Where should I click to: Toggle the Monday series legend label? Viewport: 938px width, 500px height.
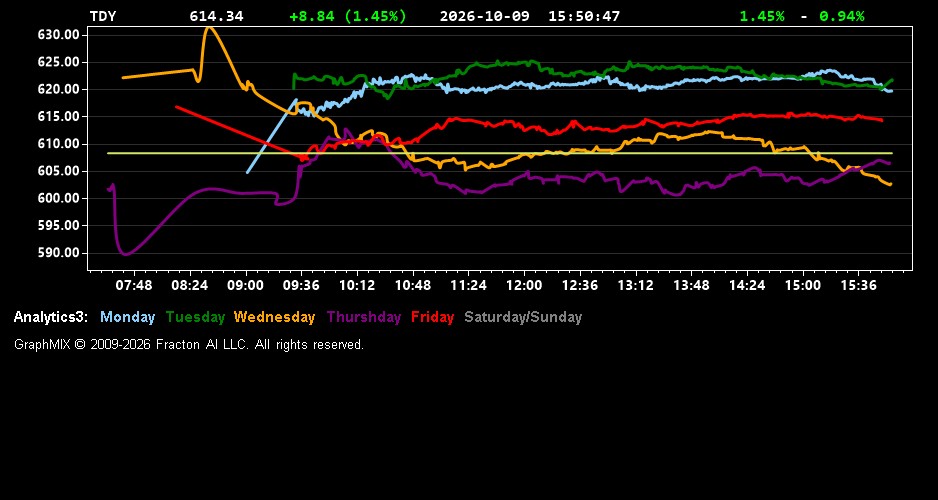click(x=127, y=317)
